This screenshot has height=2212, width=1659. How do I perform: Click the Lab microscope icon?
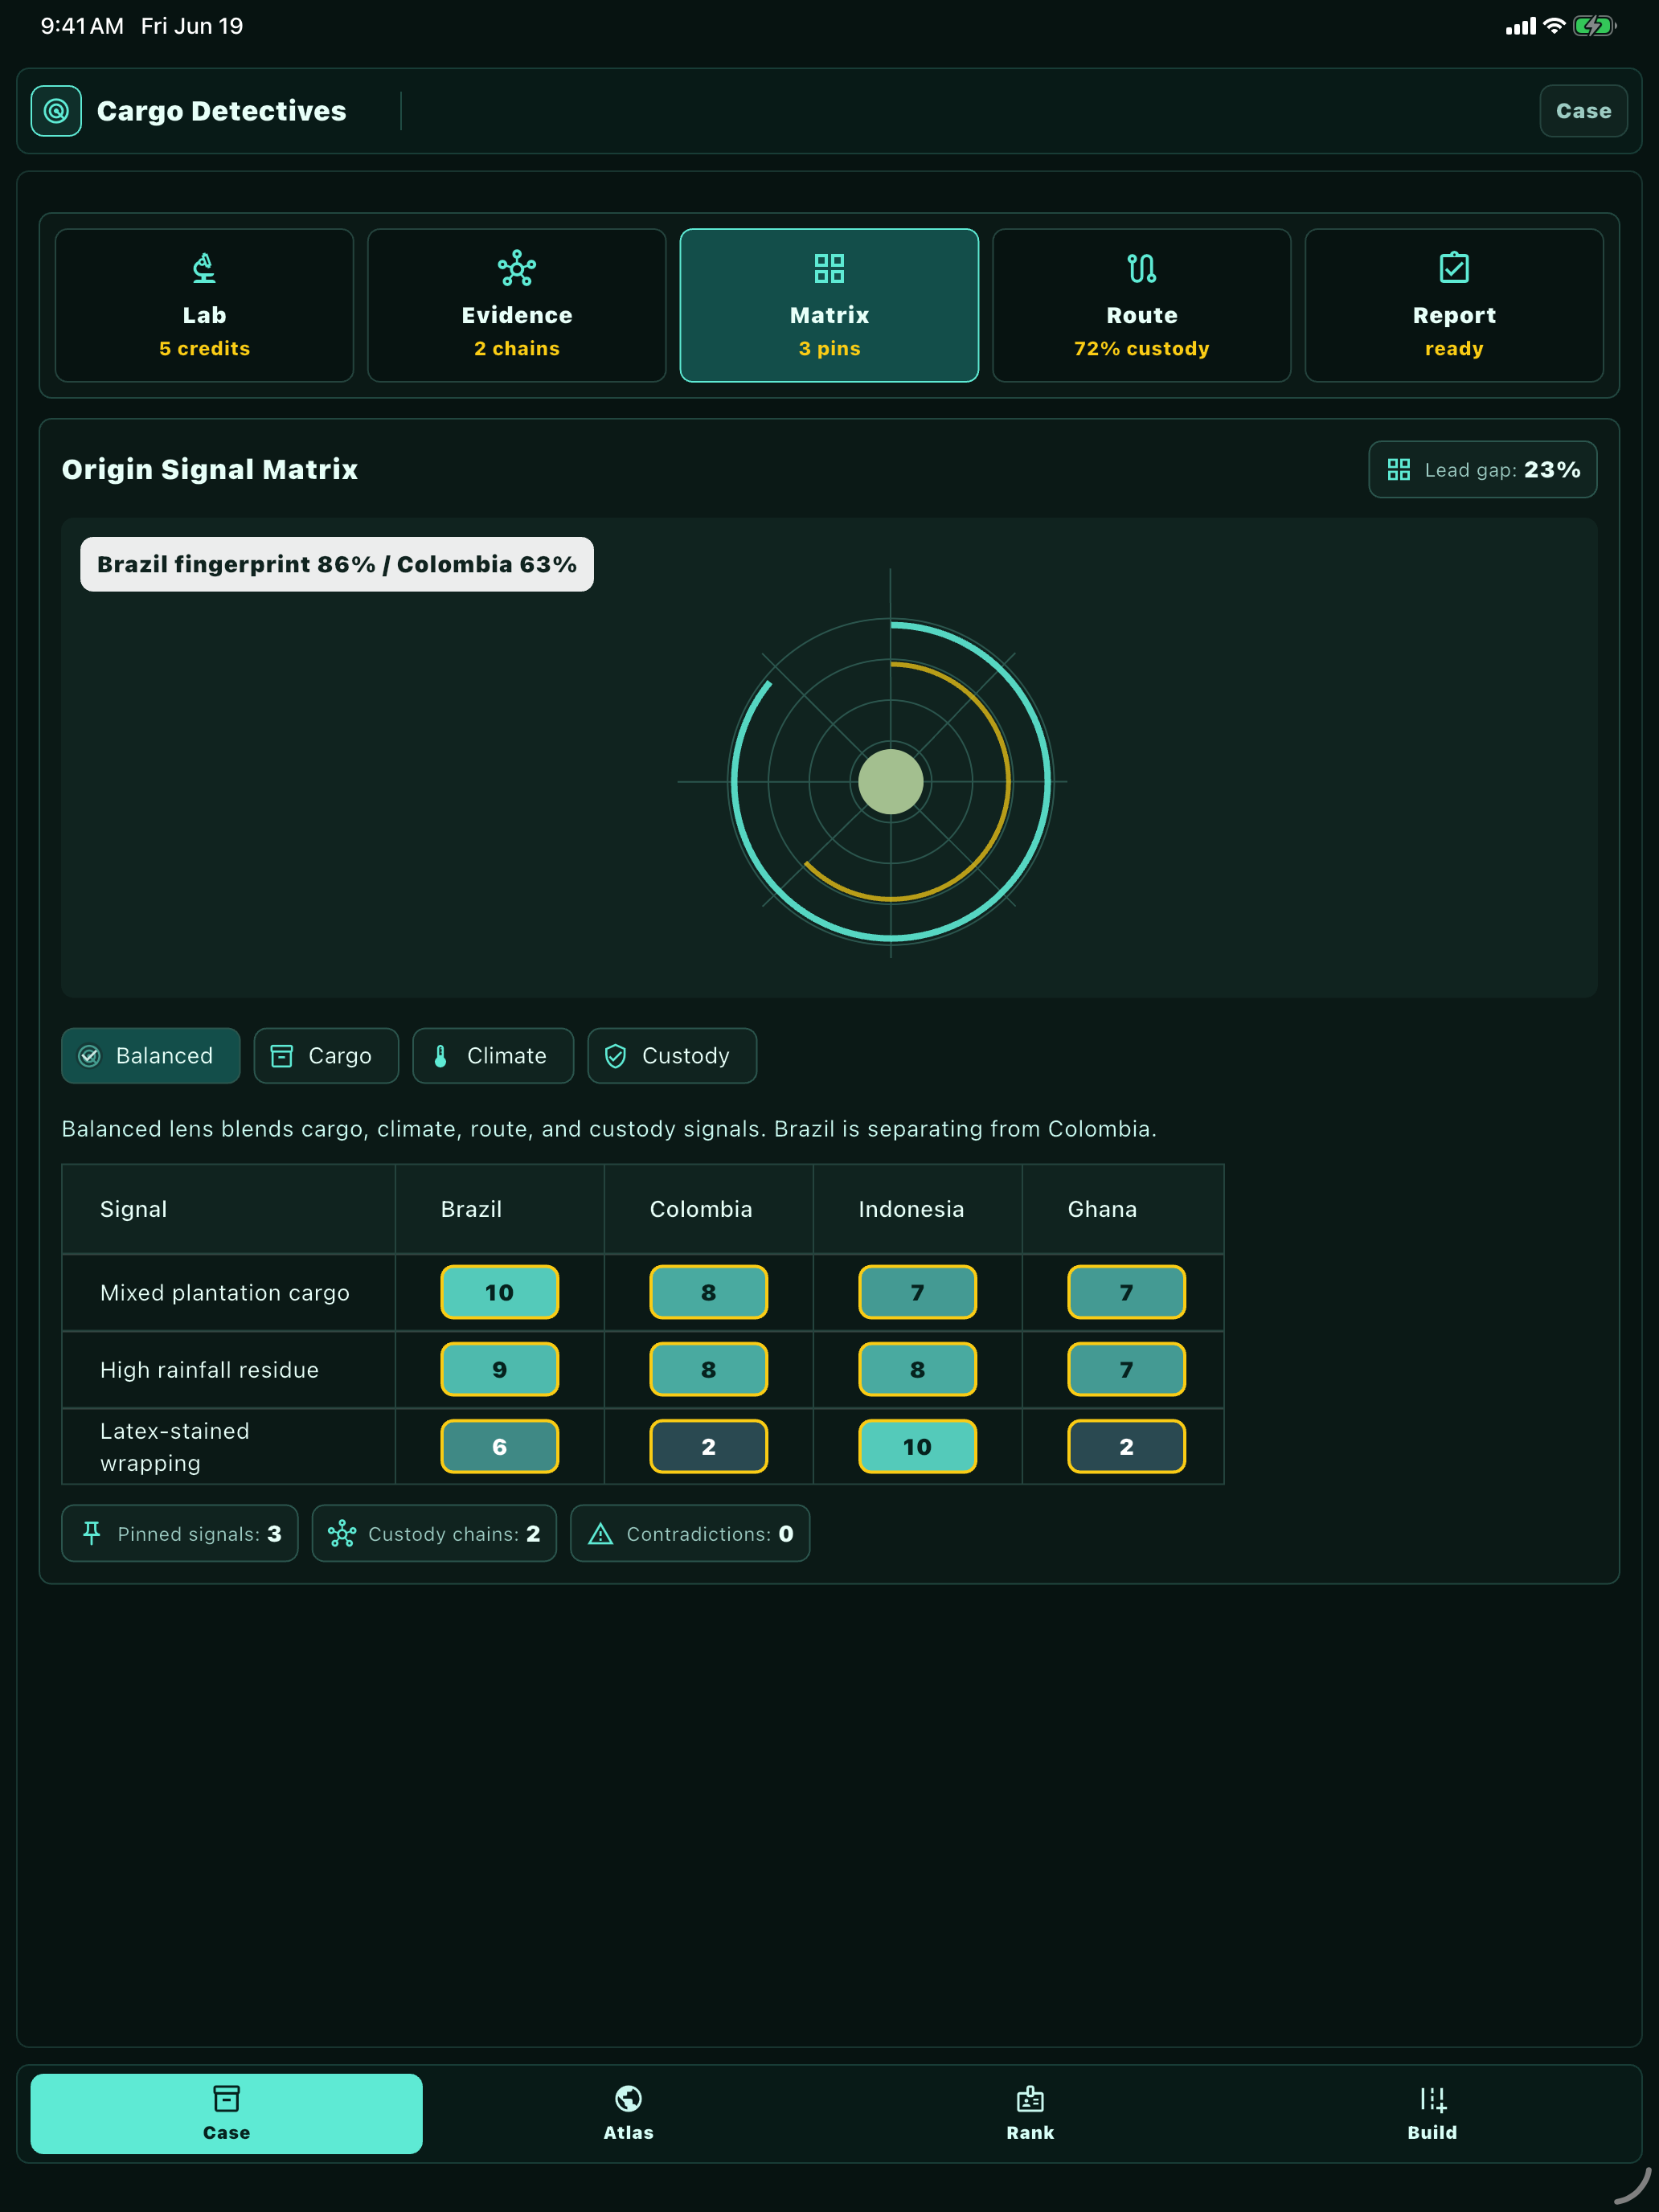[x=204, y=268]
